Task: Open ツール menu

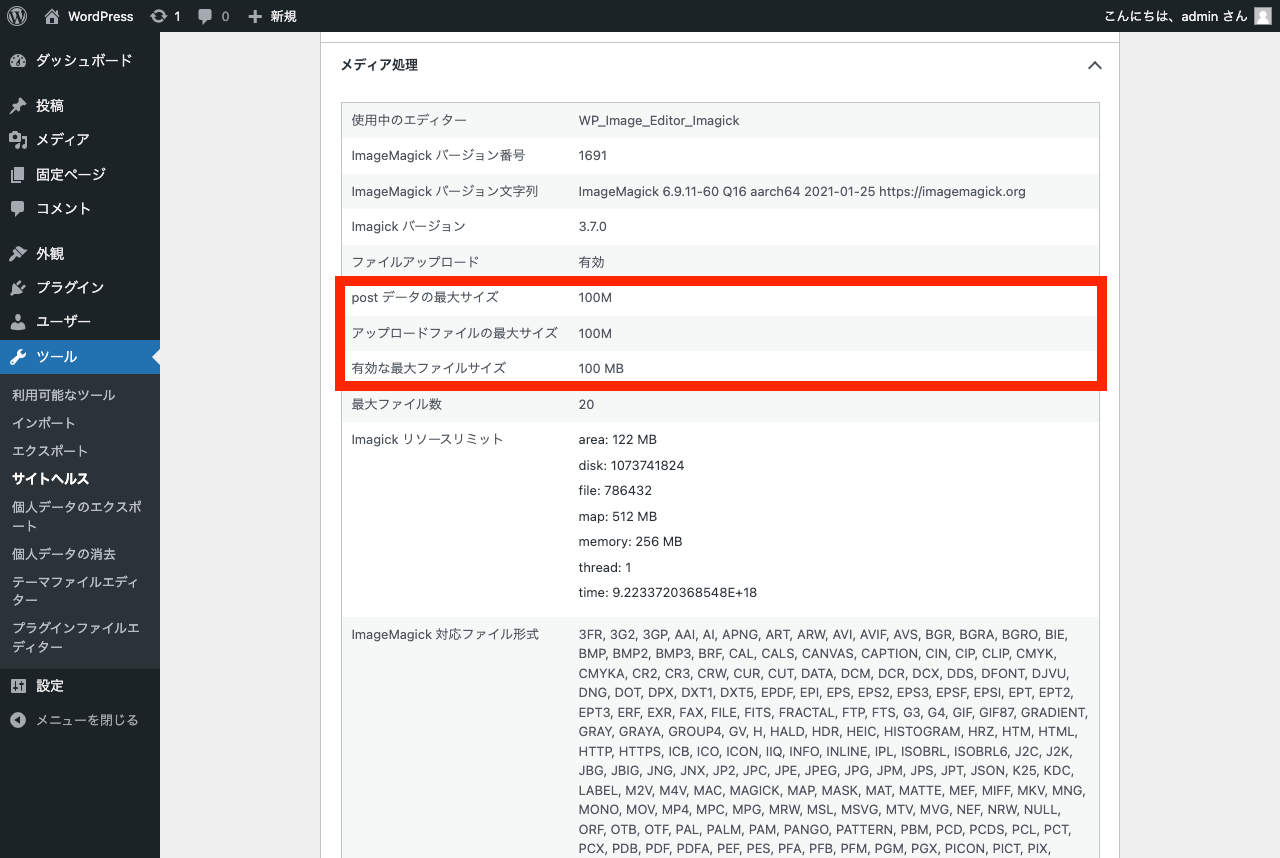Action: (x=80, y=357)
